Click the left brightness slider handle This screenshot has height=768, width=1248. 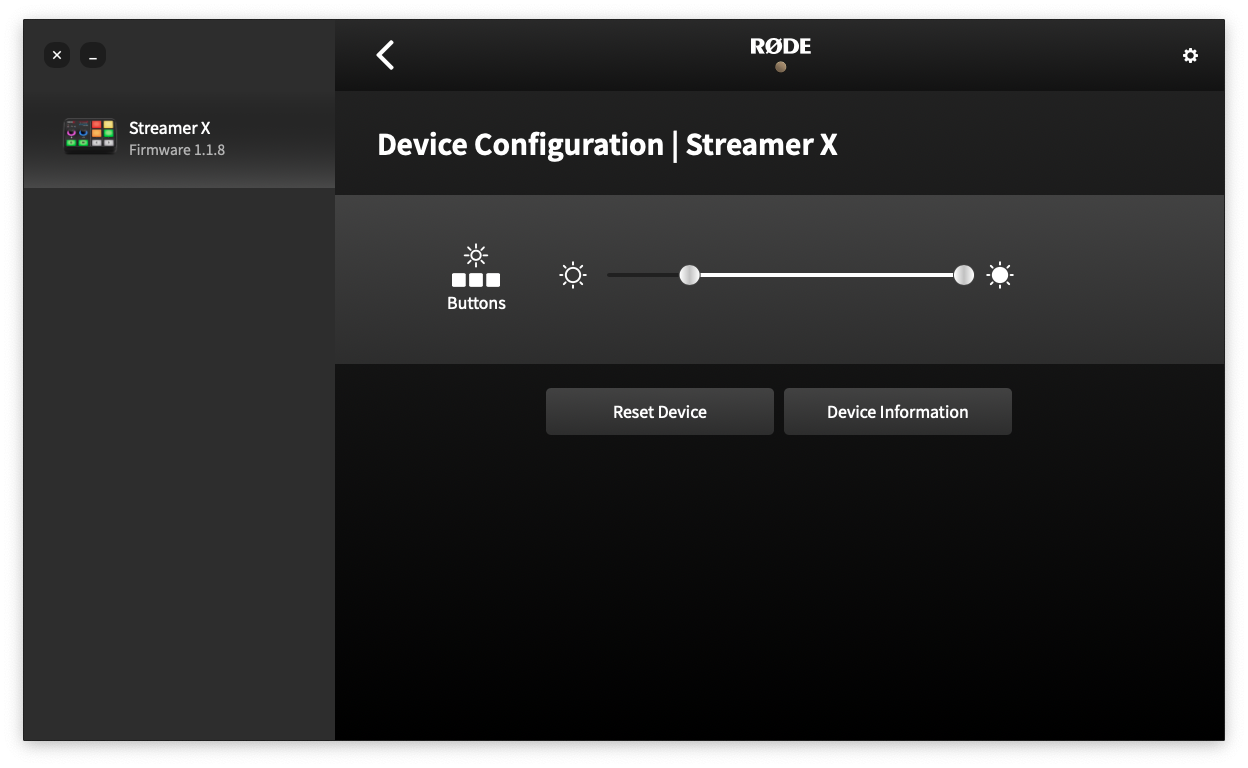689,275
